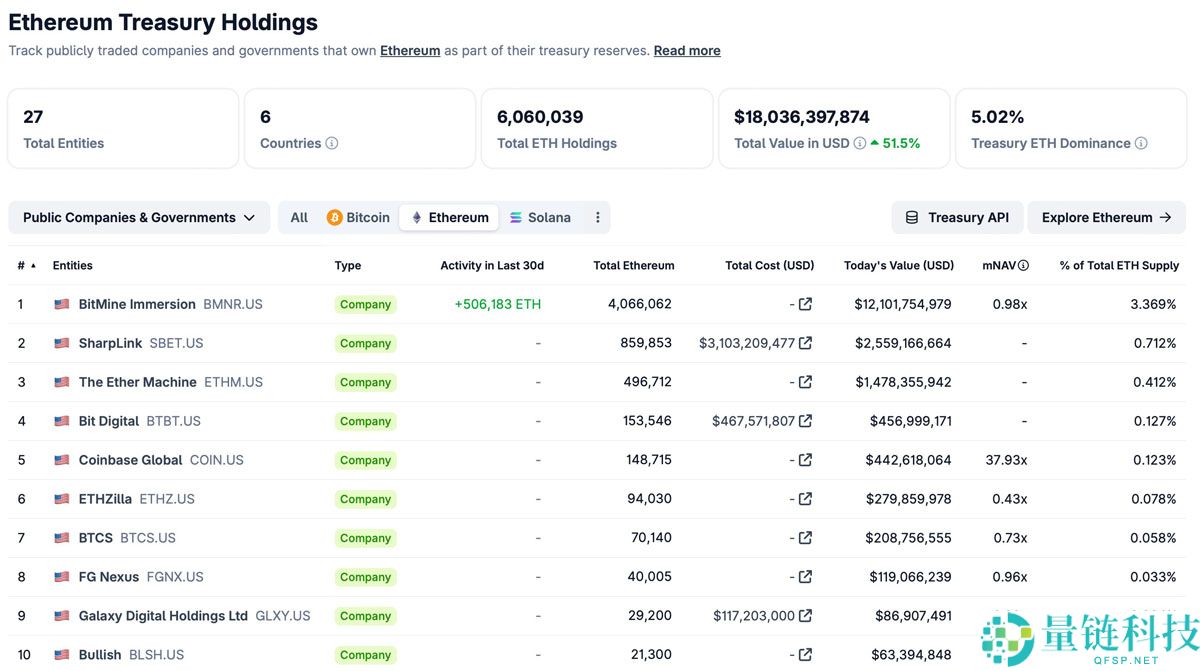The image size is (1200, 671).
Task: Click 6,060,039 Total ETH Holdings card
Action: tap(597, 128)
